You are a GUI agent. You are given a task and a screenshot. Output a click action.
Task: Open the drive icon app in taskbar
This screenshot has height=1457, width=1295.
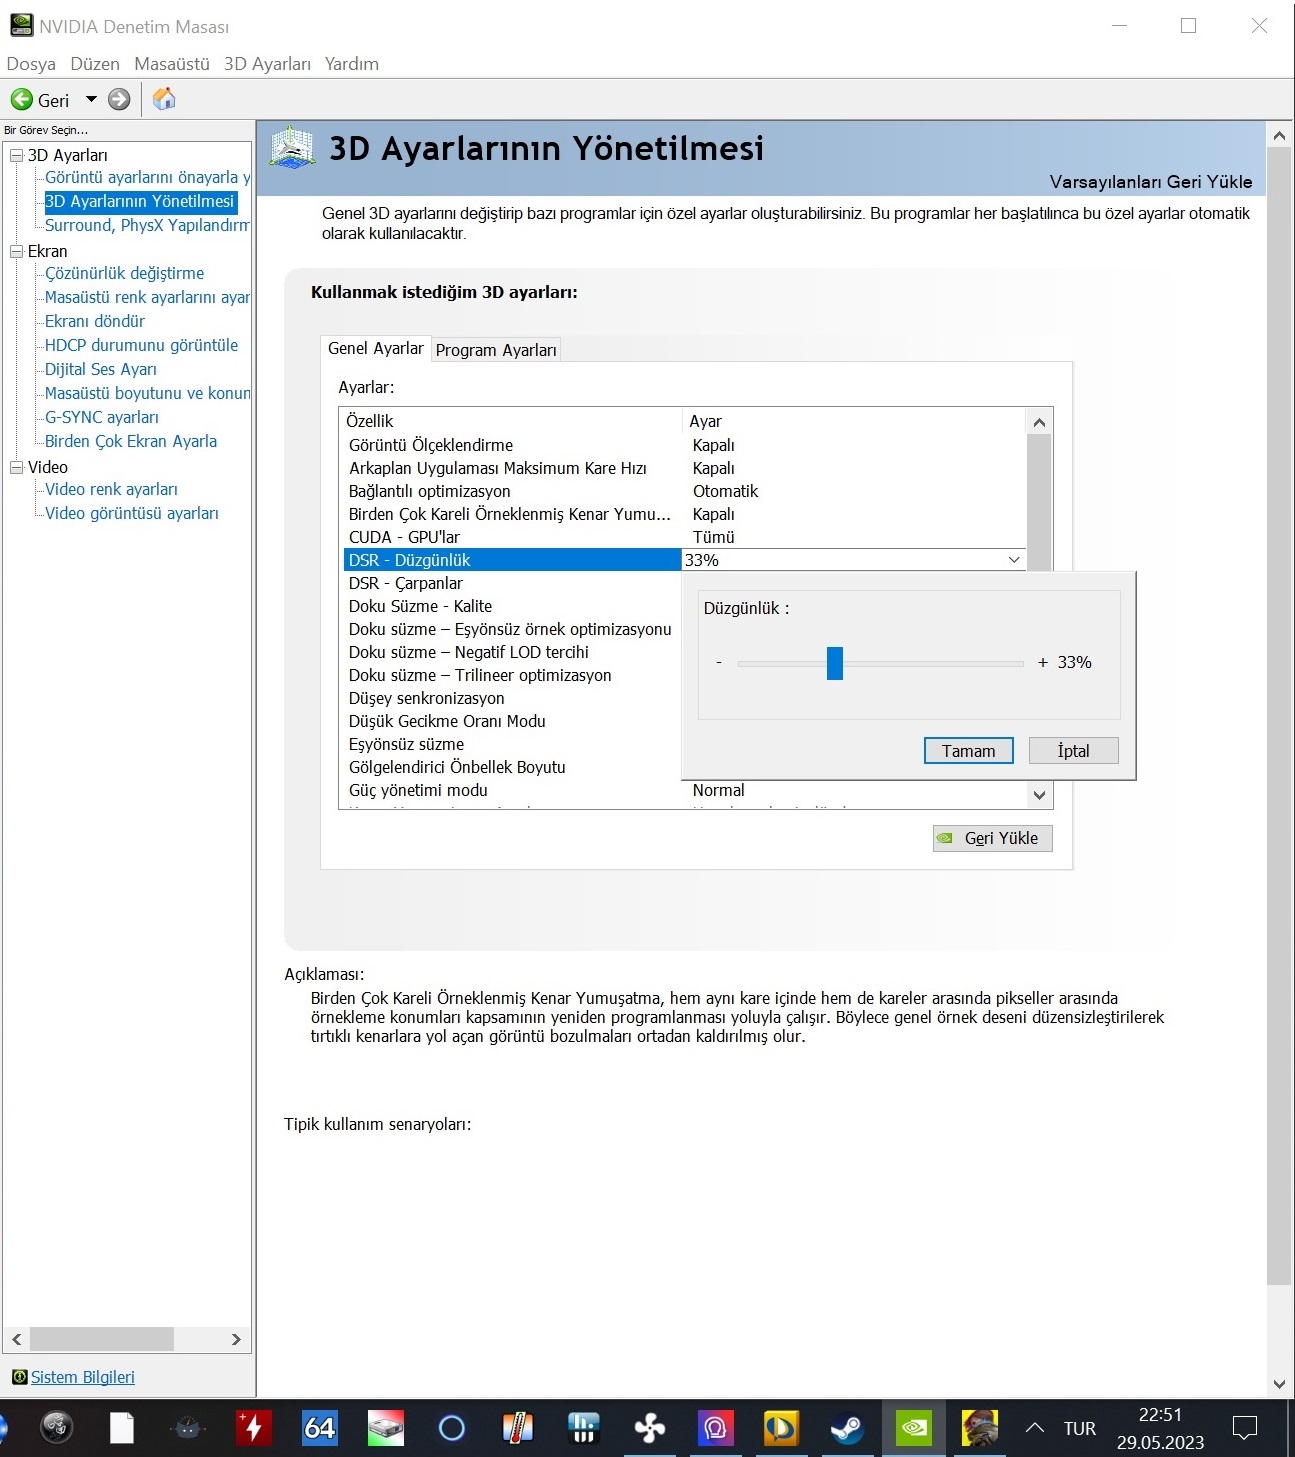[385, 1428]
